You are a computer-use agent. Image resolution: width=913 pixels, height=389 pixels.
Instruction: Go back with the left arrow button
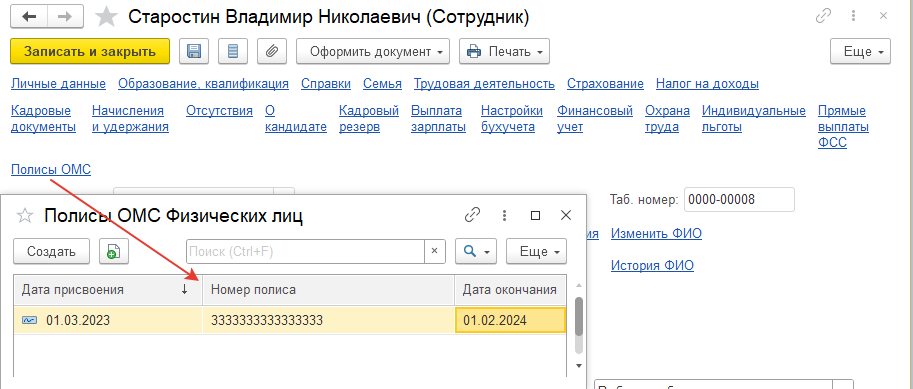pyautogui.click(x=29, y=17)
